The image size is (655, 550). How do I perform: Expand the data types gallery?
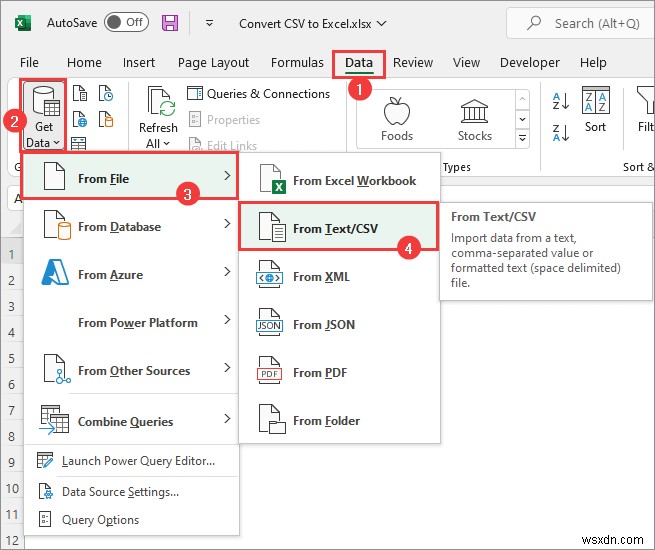pyautogui.click(x=522, y=138)
